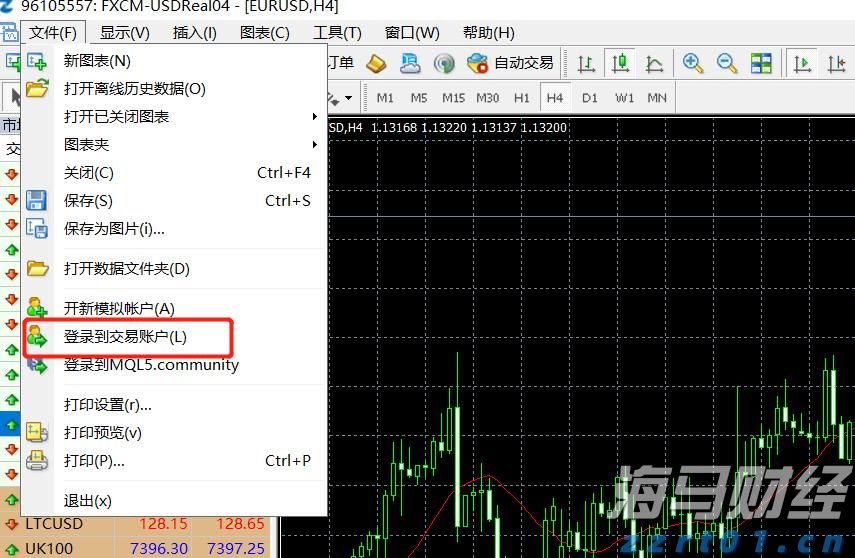Click the zoom out magnifier icon
This screenshot has height=558, width=855.
[727, 63]
